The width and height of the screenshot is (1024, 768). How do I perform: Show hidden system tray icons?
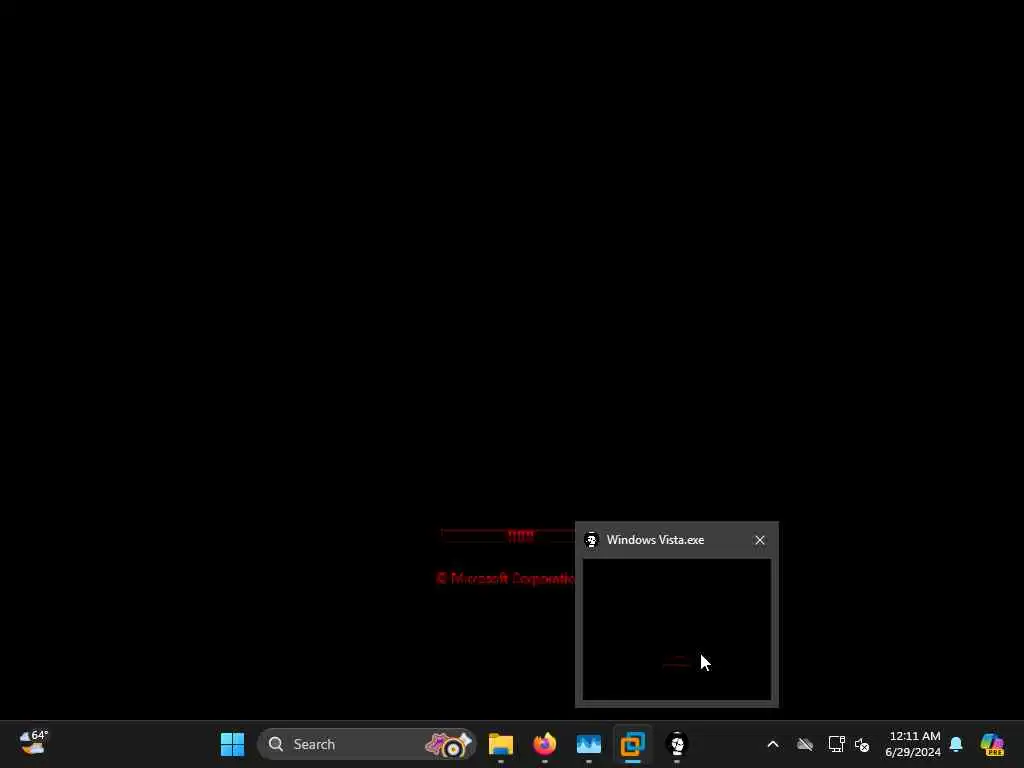pyautogui.click(x=773, y=744)
